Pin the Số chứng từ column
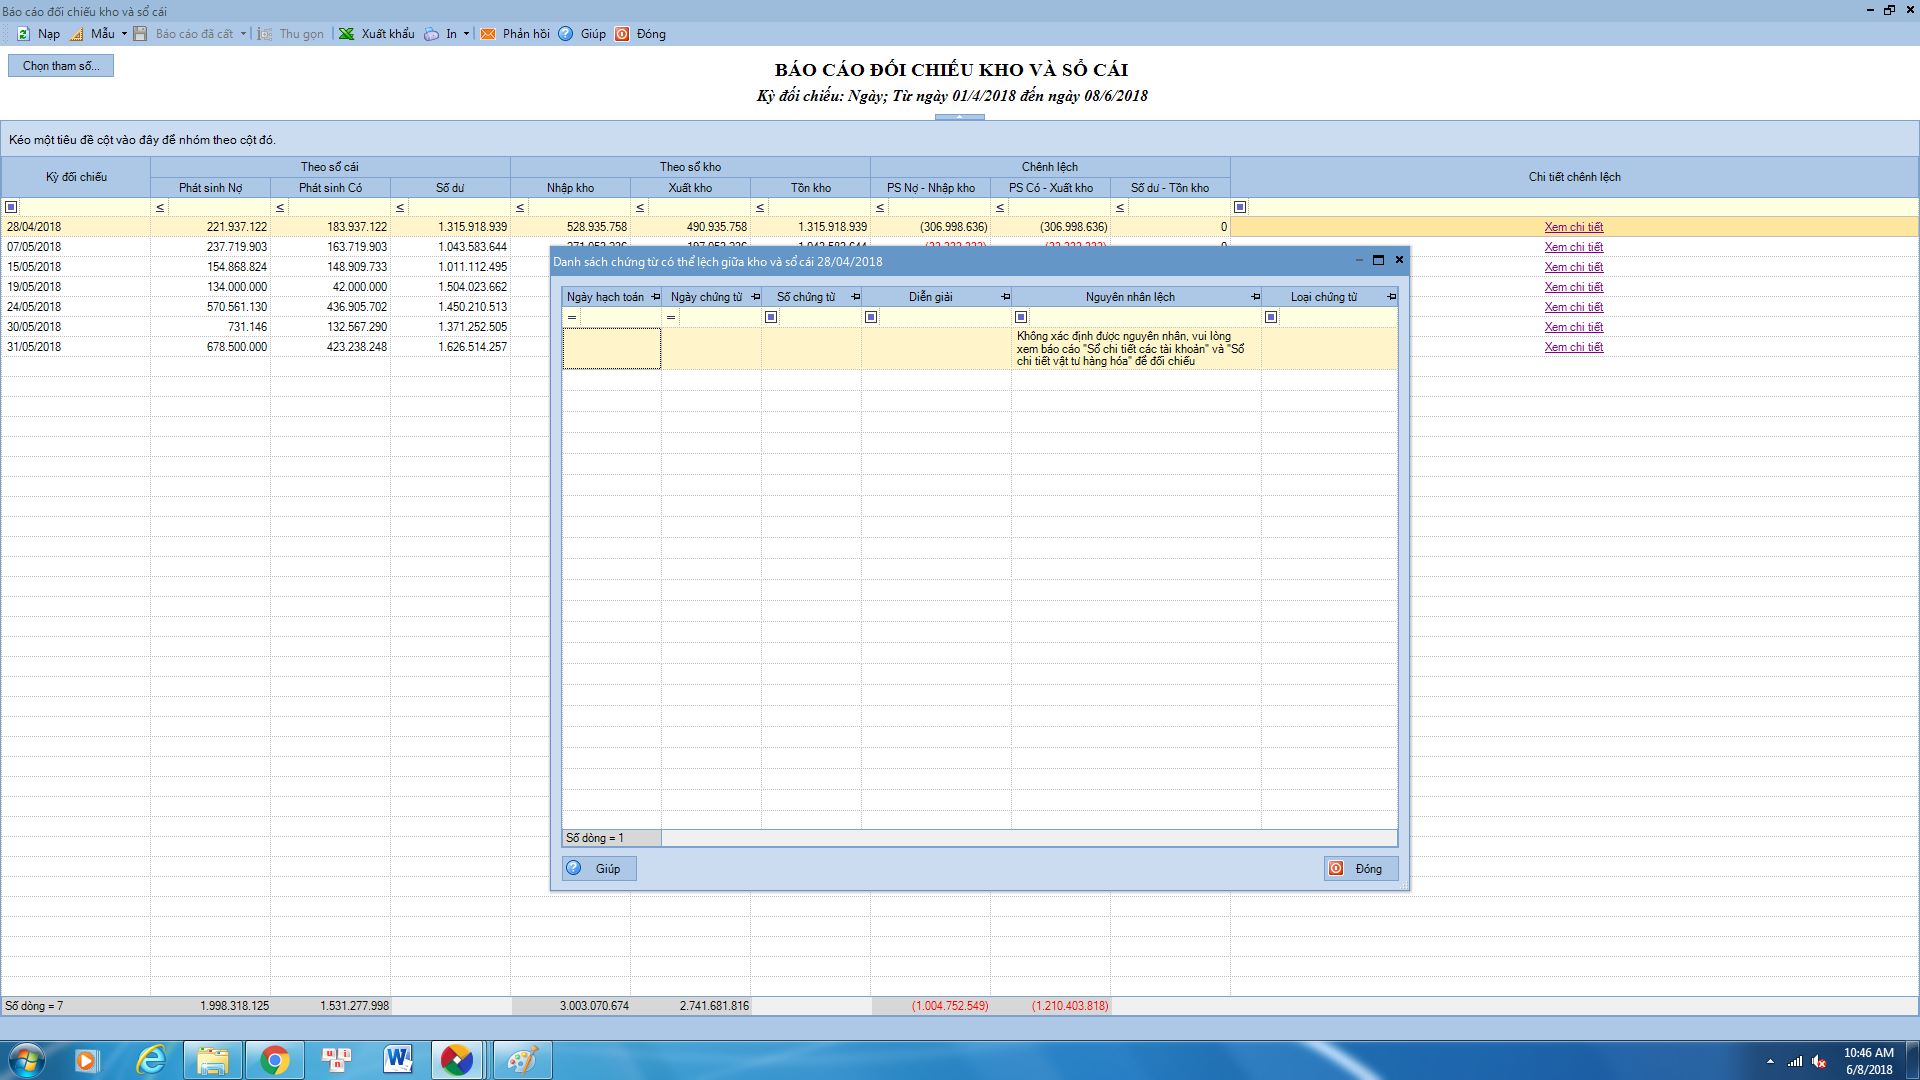The height and width of the screenshot is (1080, 1920). (856, 297)
